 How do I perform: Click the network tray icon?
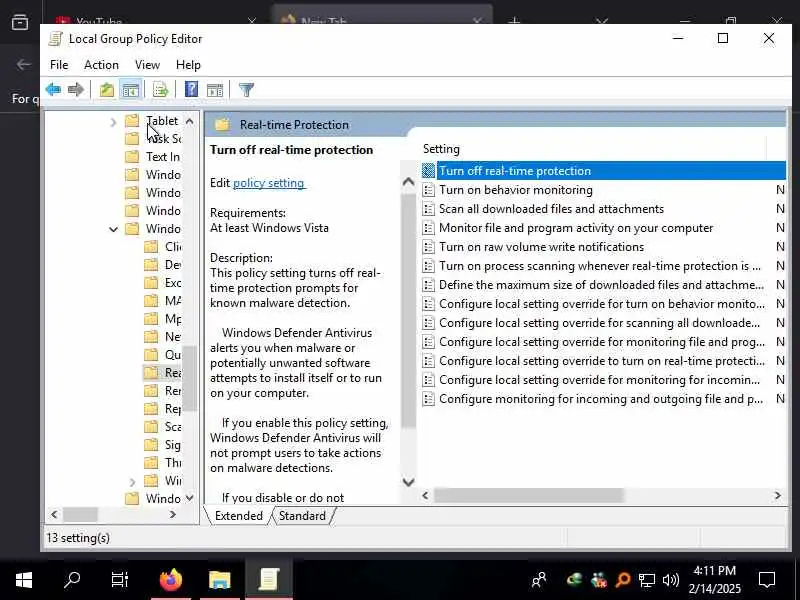[646, 580]
